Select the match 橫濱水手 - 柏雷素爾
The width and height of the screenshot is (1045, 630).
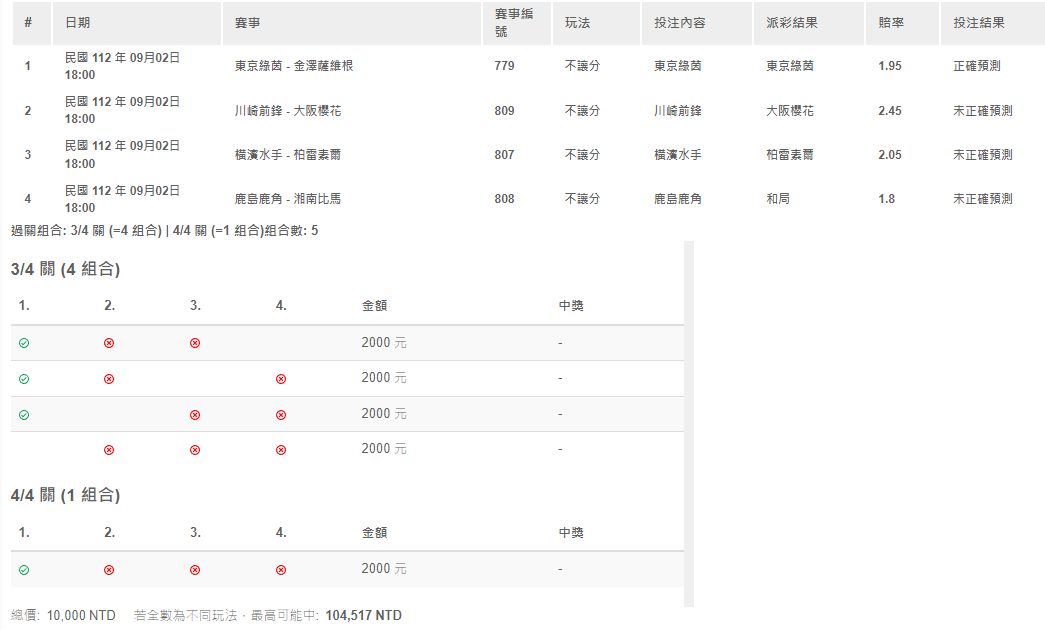click(288, 155)
